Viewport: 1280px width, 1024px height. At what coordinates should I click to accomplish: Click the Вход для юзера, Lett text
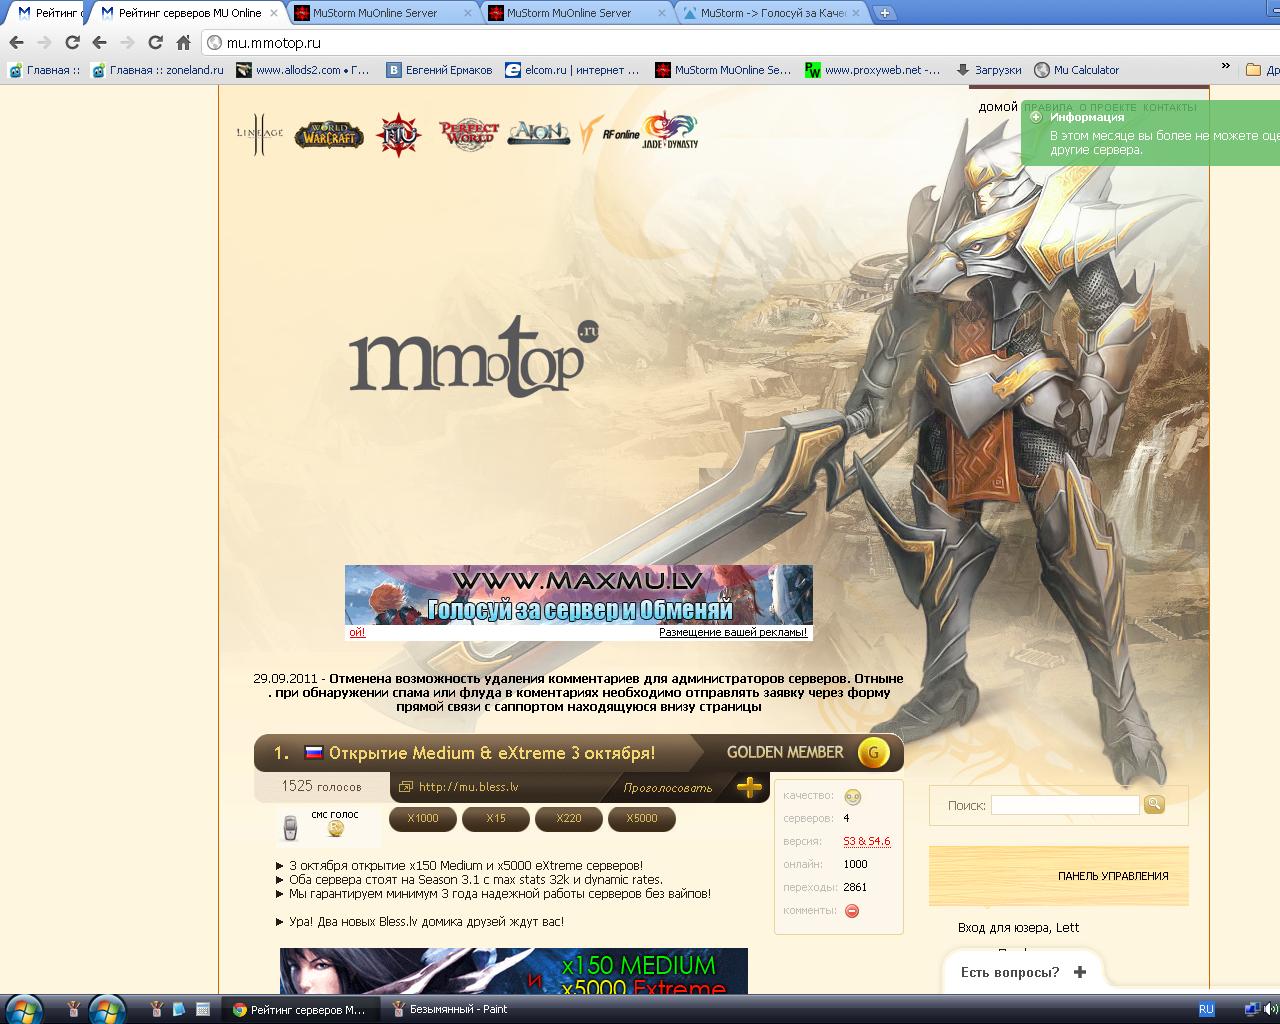[1018, 927]
